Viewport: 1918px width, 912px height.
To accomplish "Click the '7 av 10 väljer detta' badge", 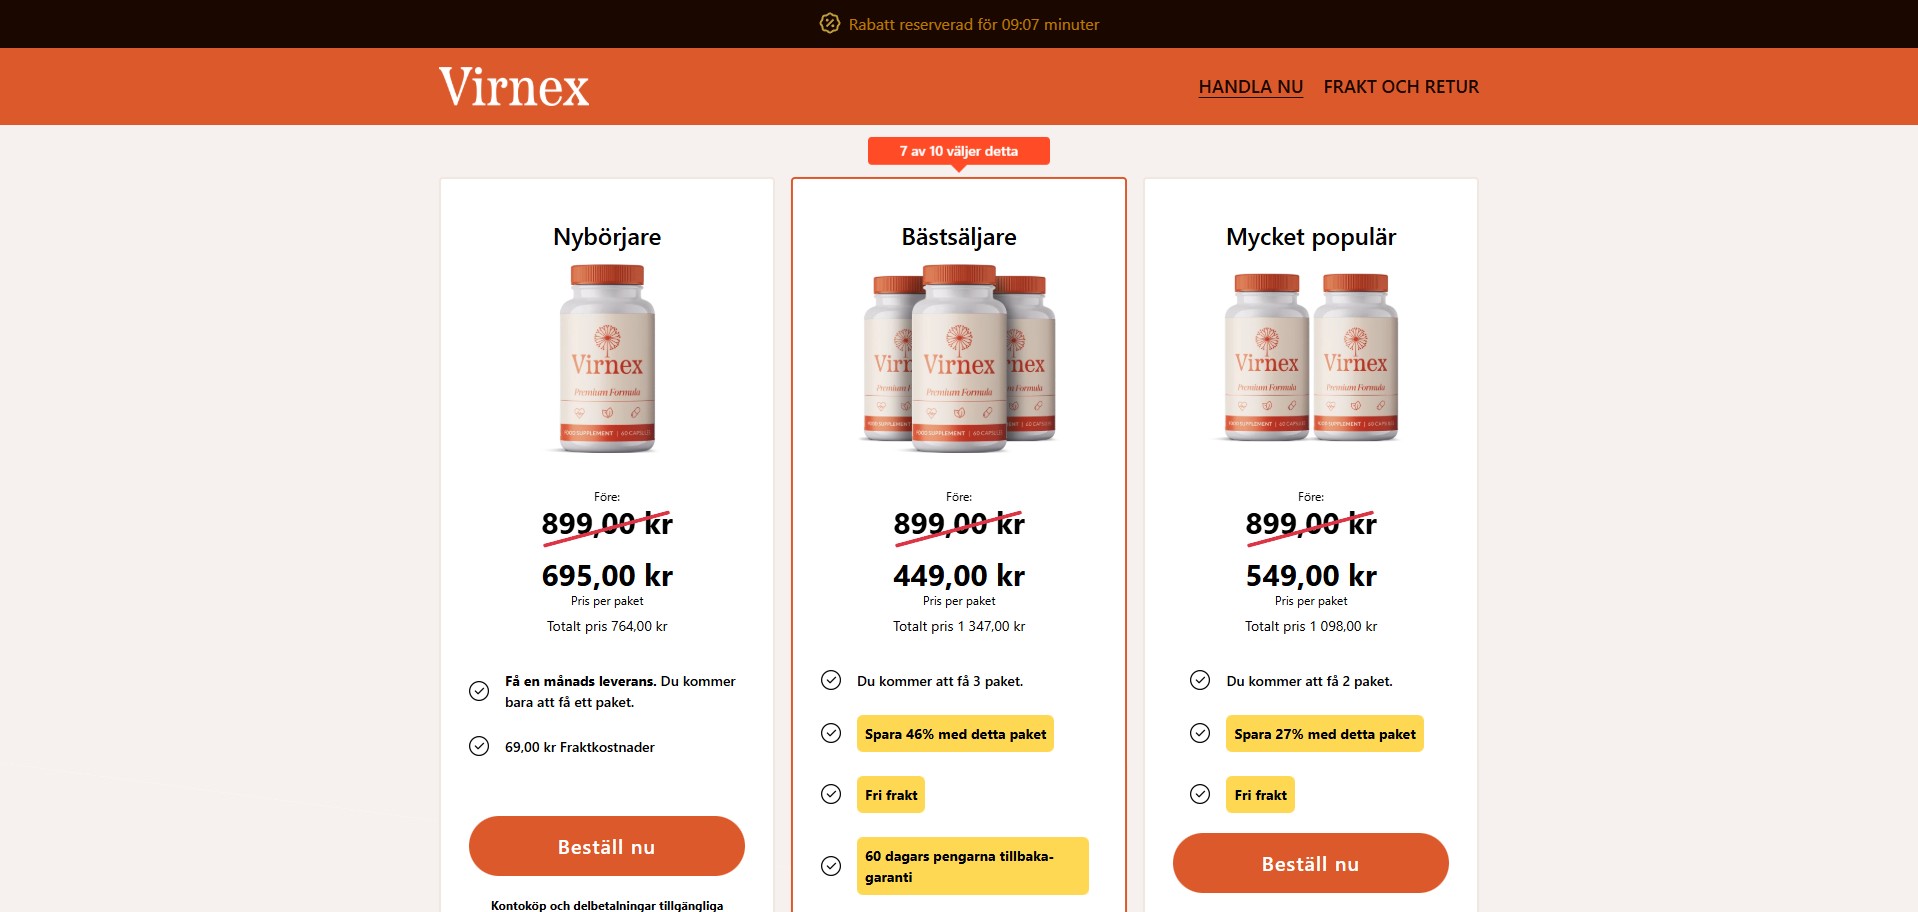I will click(958, 151).
